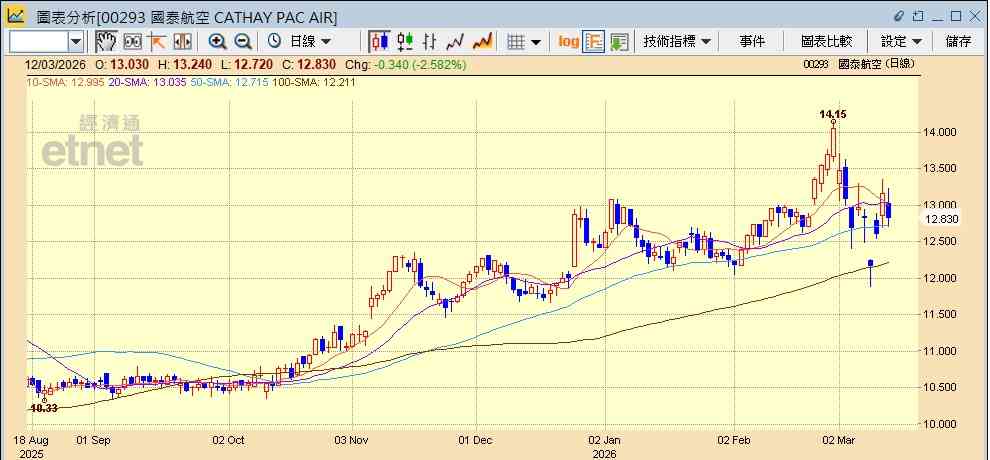Switch to OHLC bar chart style

coord(430,42)
